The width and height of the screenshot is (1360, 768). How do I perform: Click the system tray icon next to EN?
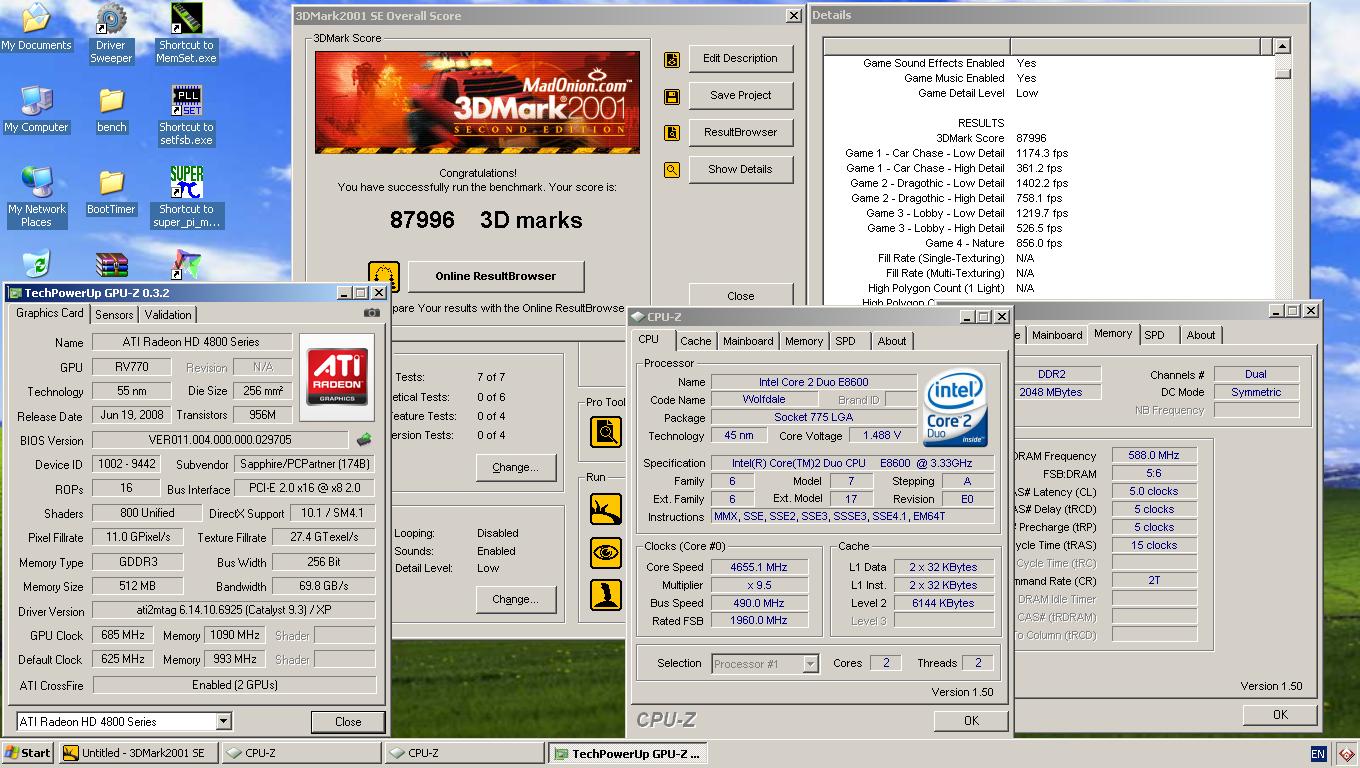click(1345, 753)
